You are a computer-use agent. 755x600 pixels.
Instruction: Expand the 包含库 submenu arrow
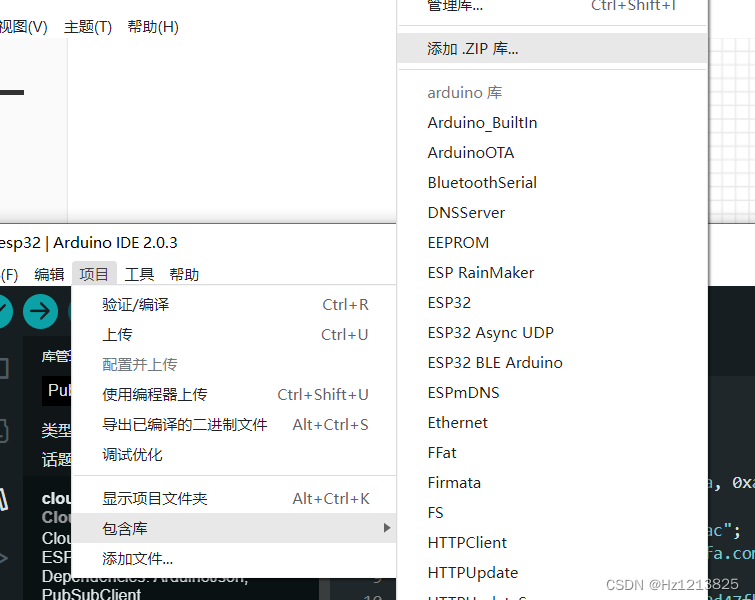387,528
